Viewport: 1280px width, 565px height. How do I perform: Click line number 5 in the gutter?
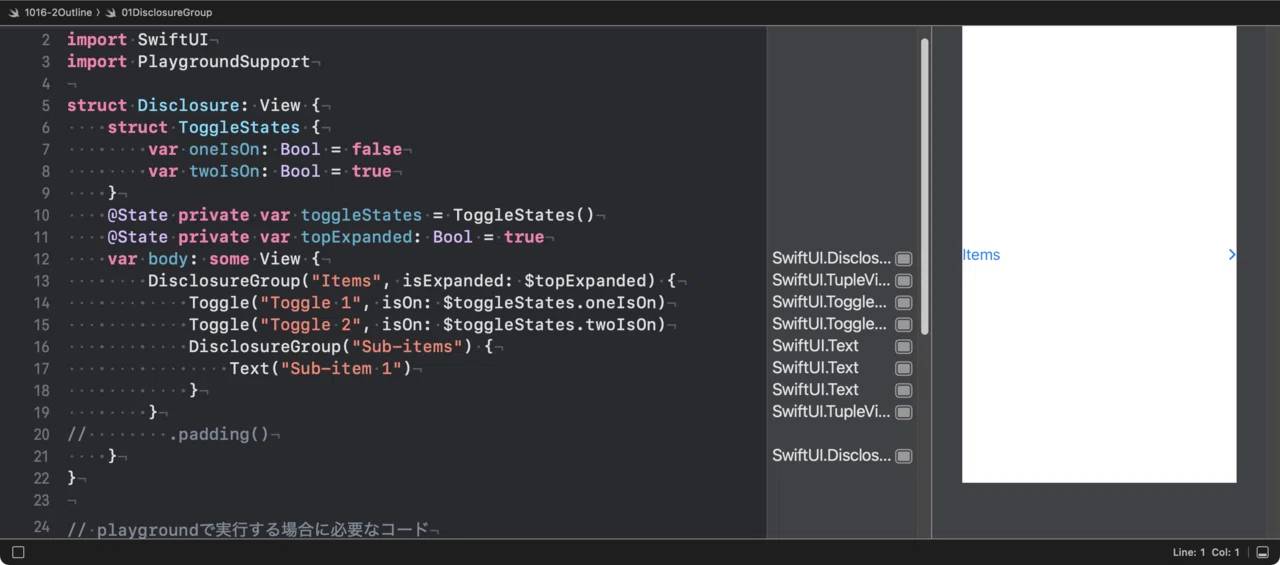coord(46,105)
